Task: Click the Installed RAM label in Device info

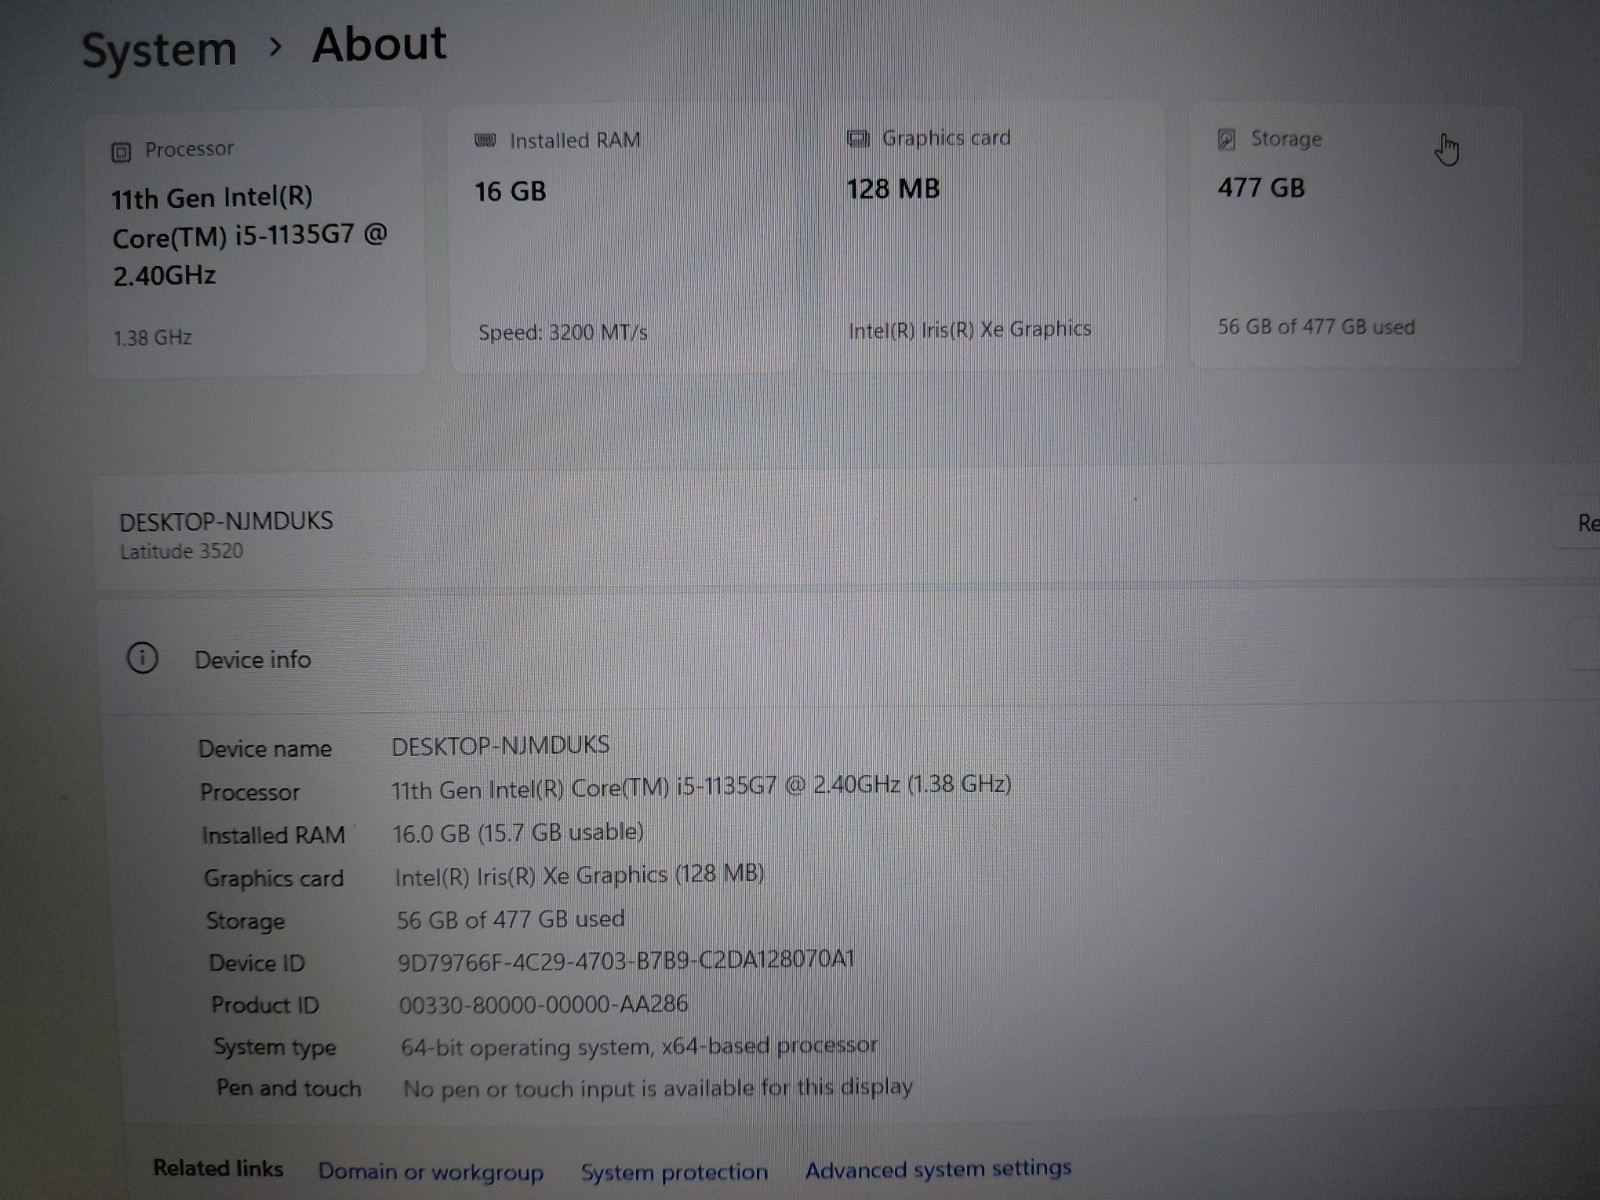Action: point(273,835)
